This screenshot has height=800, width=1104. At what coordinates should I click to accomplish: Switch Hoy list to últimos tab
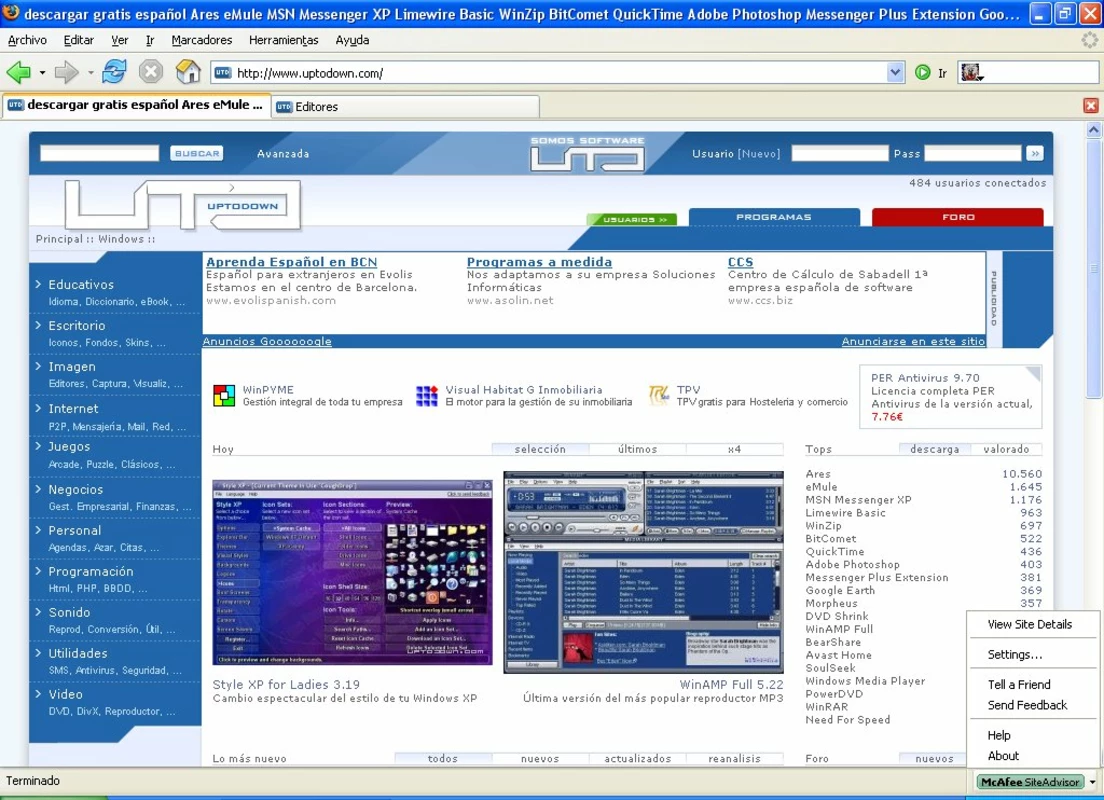(x=637, y=449)
